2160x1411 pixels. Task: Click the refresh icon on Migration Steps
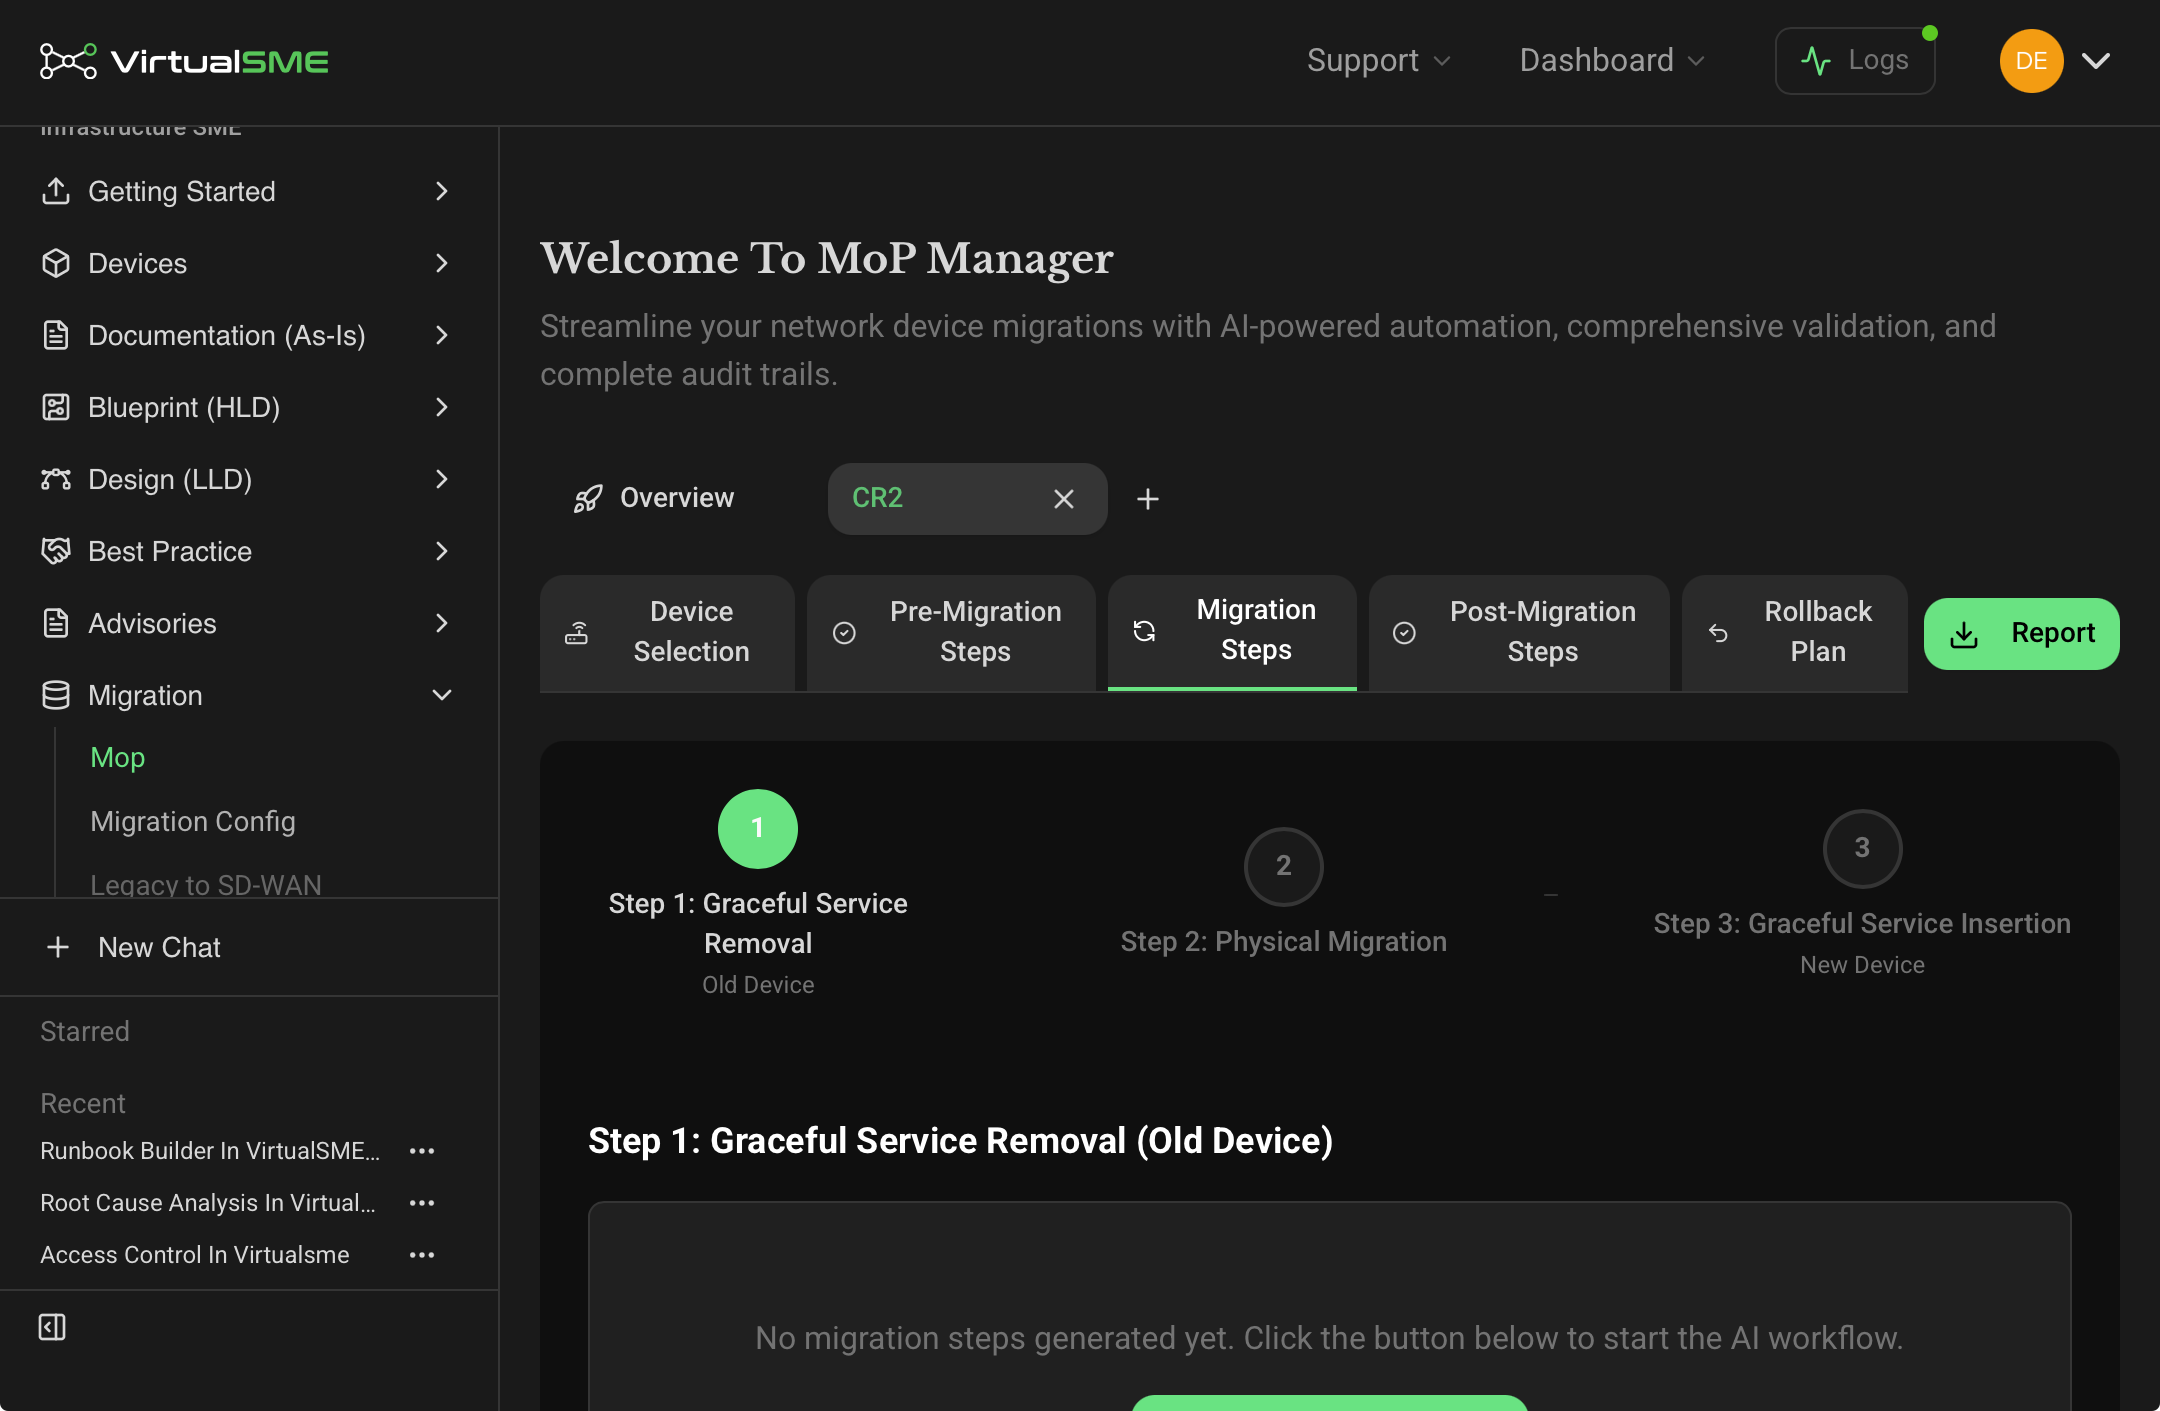[x=1144, y=631]
